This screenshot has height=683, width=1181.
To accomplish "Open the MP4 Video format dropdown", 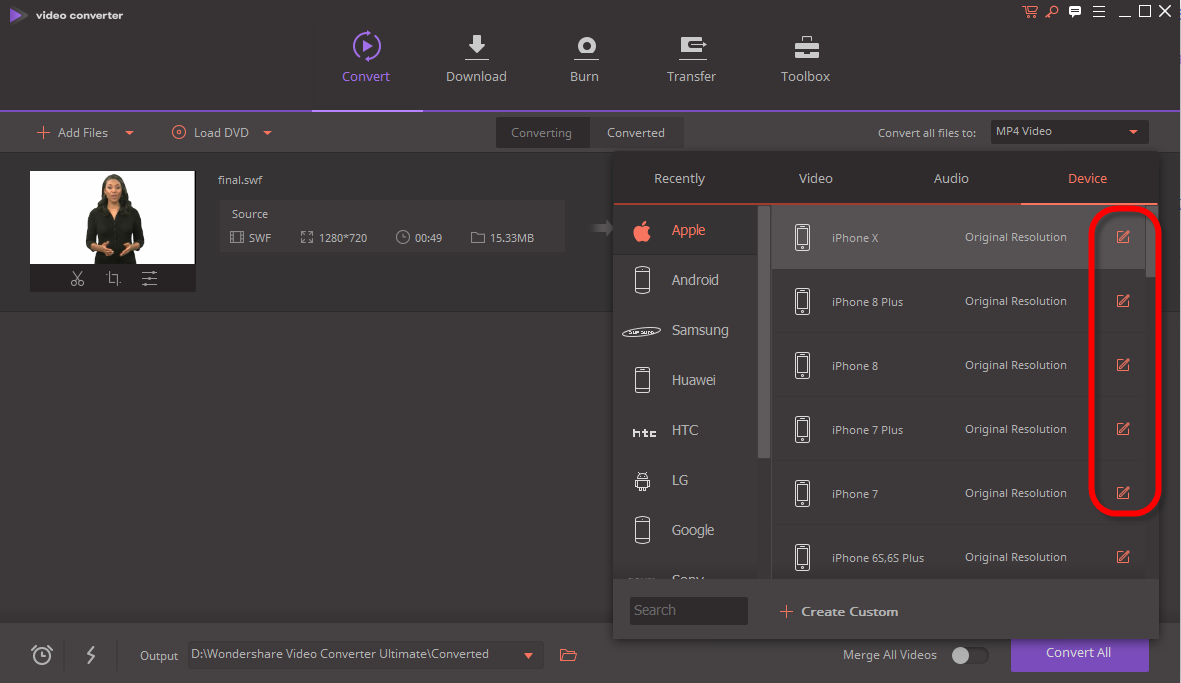I will click(1070, 132).
